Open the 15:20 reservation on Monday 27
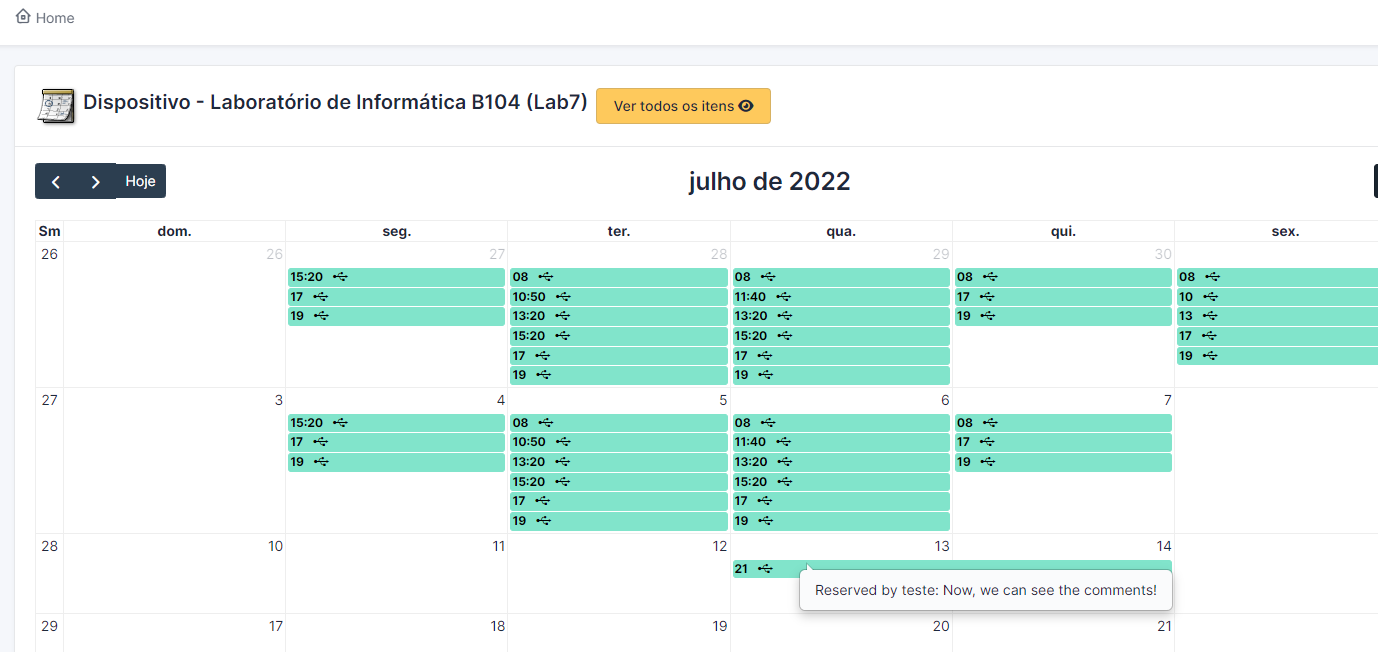 [396, 277]
